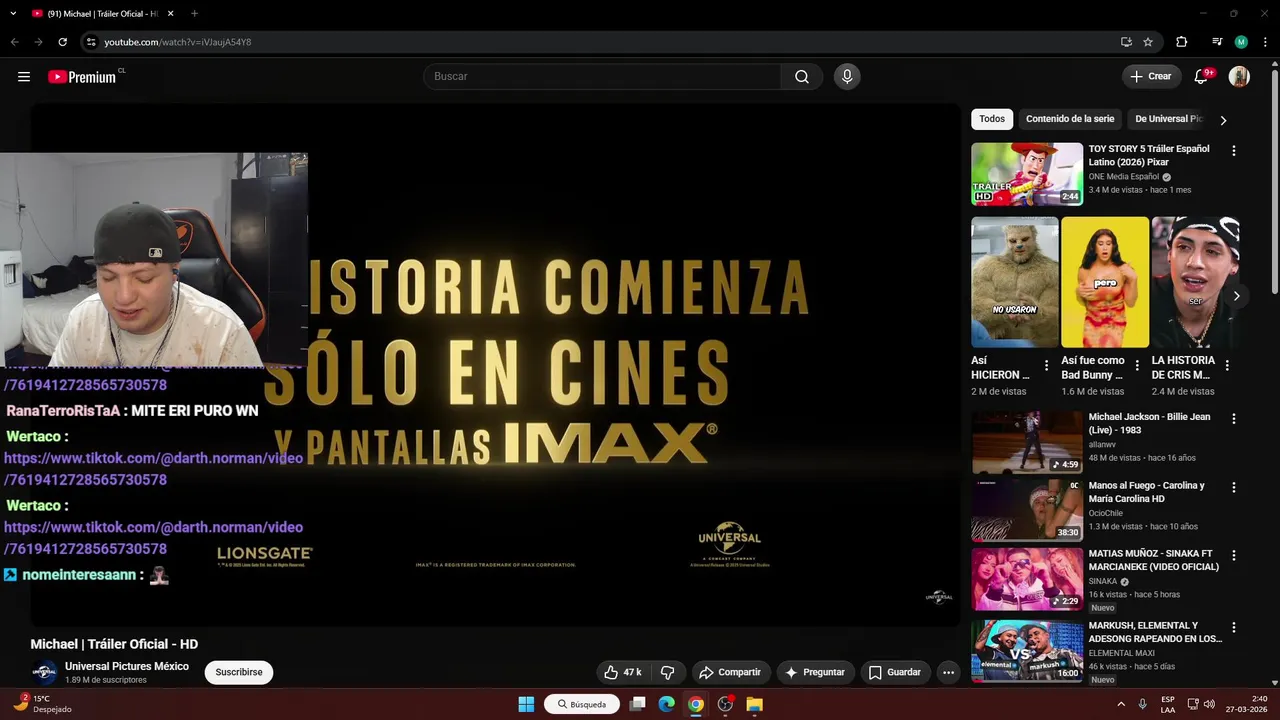The width and height of the screenshot is (1280, 720).
Task: Open options for Billie Jean video
Action: pyautogui.click(x=1233, y=419)
